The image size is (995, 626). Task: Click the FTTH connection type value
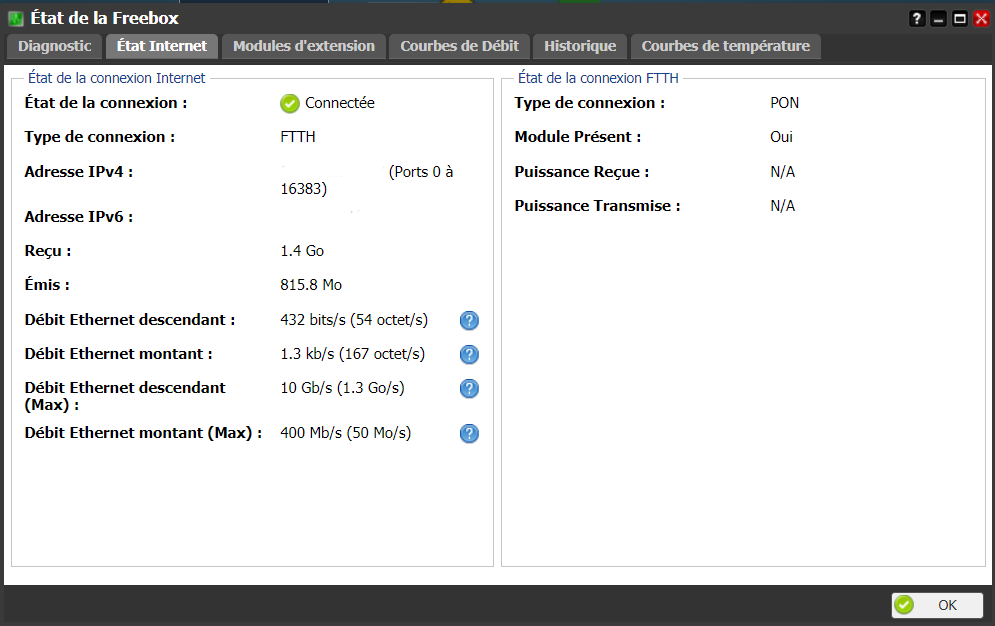click(x=298, y=137)
